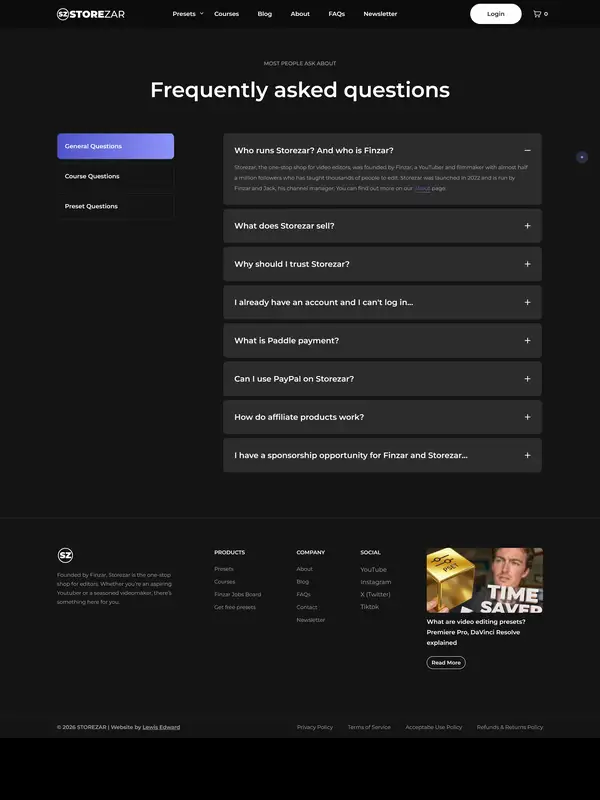Screen dimensions: 600x800
Task: Visit Instagram social link
Action: (376, 582)
